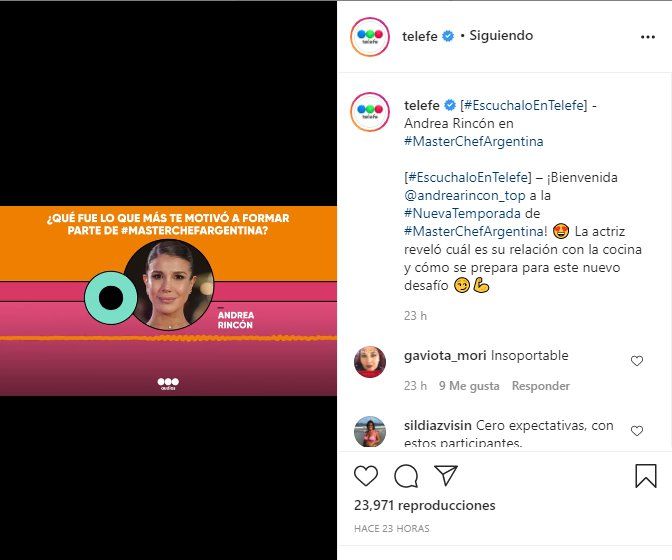Click the teal record circle on video
Screen dimensions: 672x560
111,298
